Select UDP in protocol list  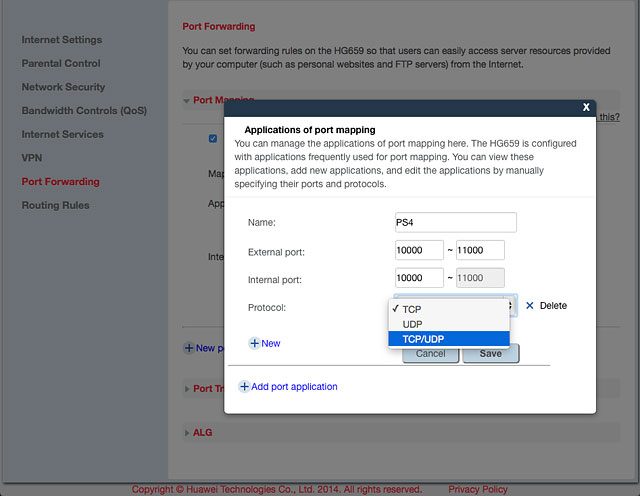449,324
